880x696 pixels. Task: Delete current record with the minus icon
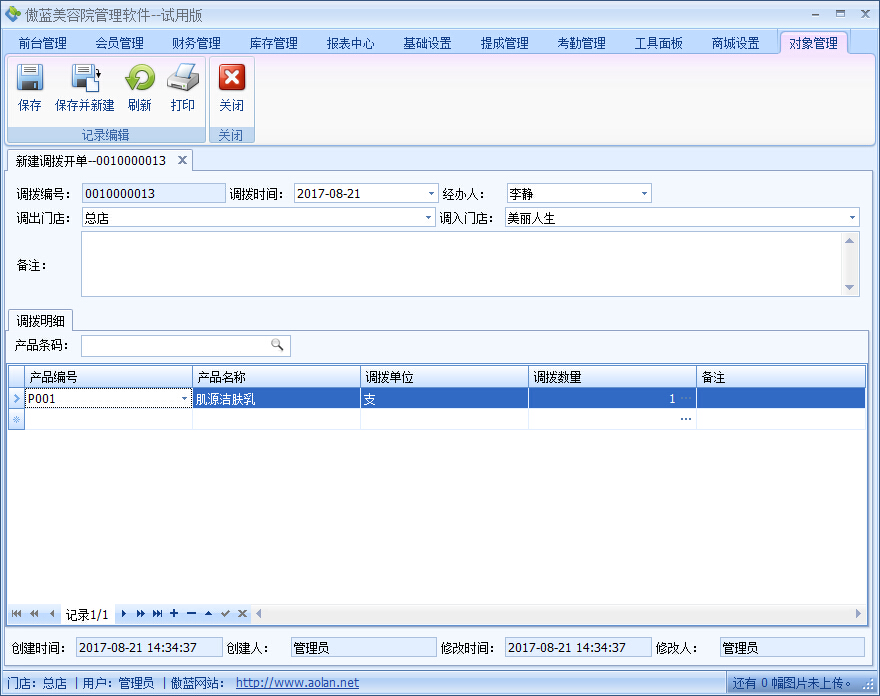coord(190,613)
